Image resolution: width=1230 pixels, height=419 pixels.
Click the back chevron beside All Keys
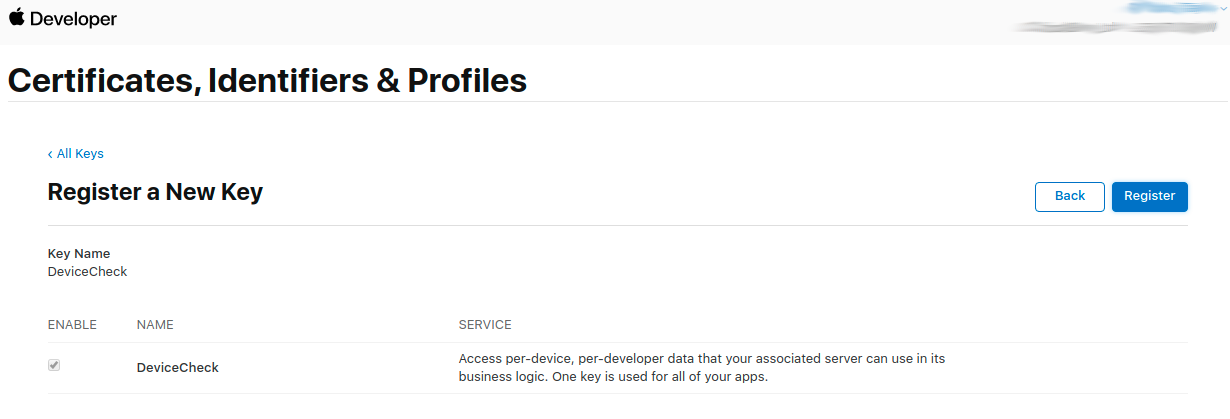click(x=50, y=154)
